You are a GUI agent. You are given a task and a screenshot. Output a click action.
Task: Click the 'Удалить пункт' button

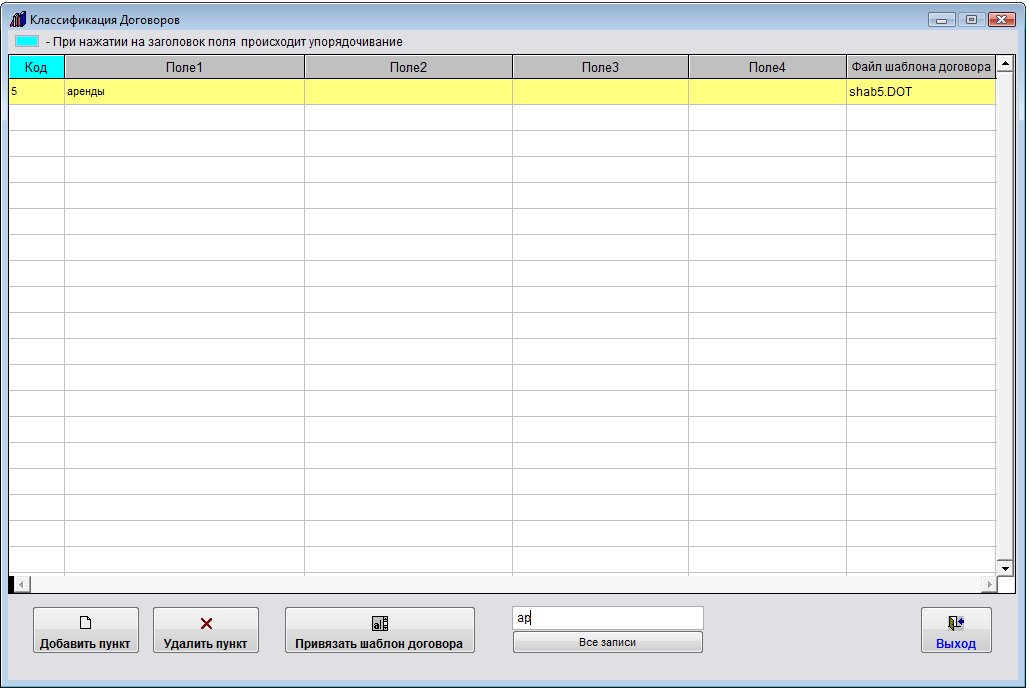tap(206, 630)
